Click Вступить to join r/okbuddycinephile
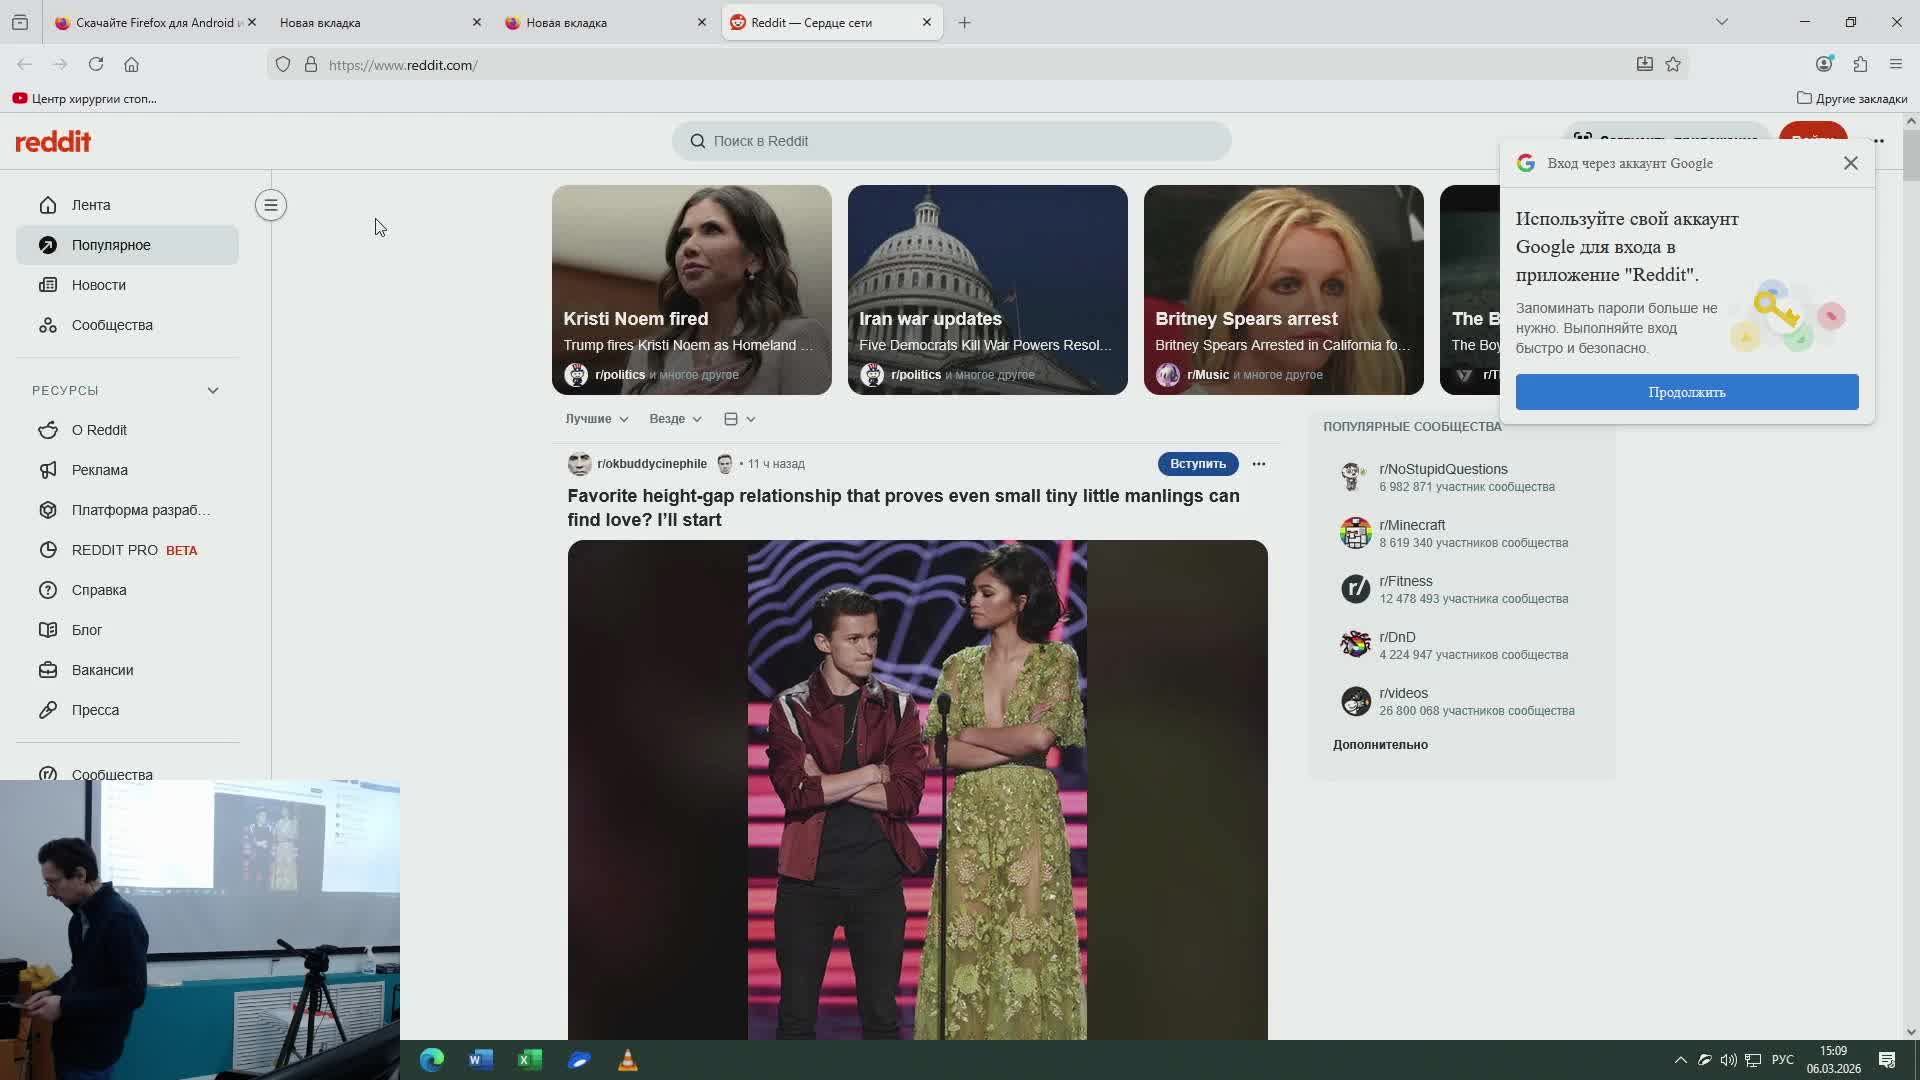1920x1080 pixels. pos(1197,464)
